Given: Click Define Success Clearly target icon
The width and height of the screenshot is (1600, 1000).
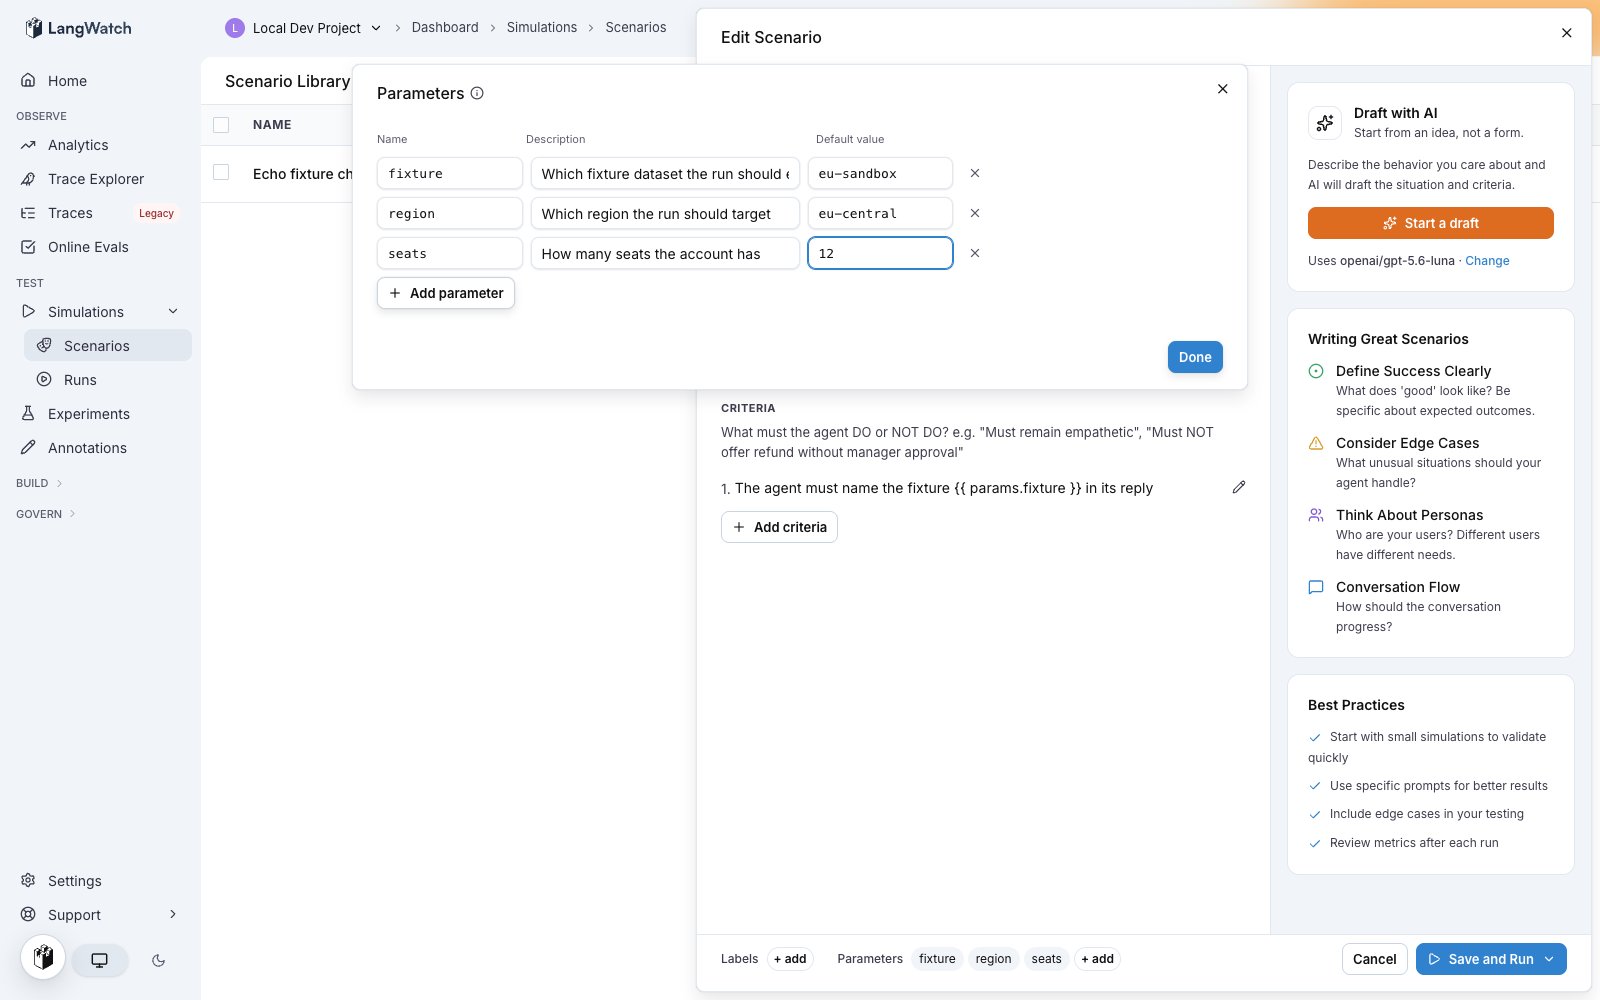Looking at the screenshot, I should (x=1316, y=371).
